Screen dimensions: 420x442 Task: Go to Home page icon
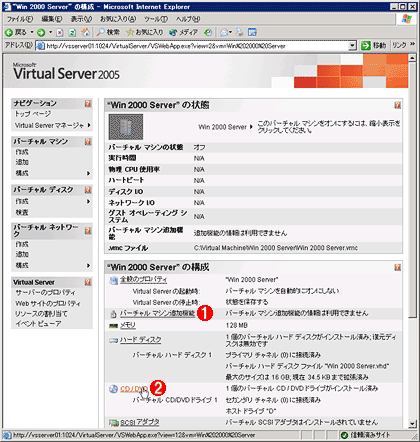tap(86, 32)
